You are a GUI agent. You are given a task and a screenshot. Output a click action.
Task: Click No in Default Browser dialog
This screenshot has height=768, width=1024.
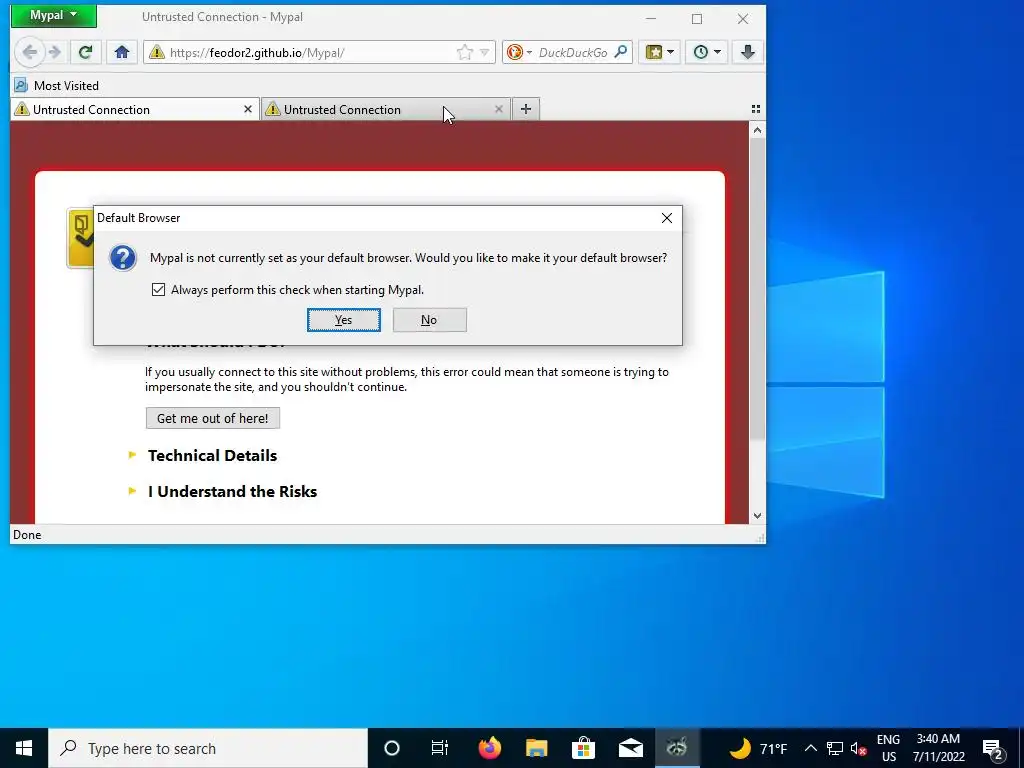coord(429,320)
